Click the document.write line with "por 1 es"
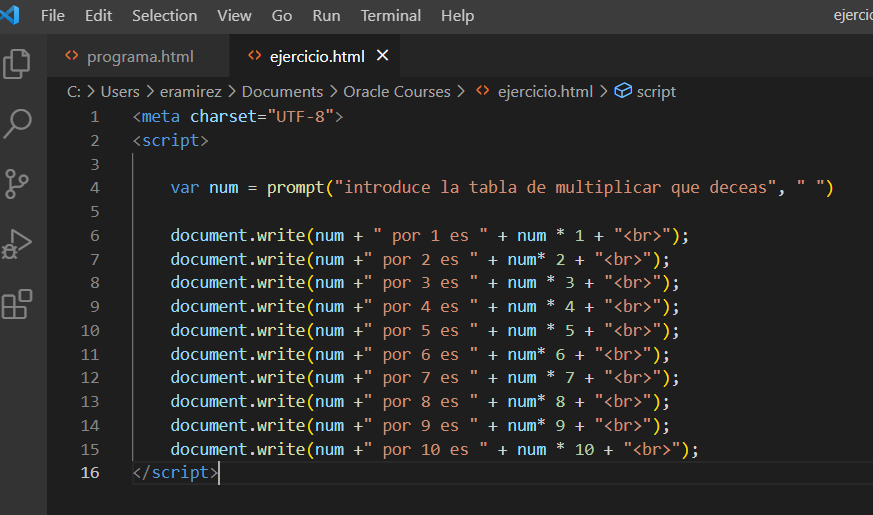Screen dimensions: 873x515 tap(430, 236)
